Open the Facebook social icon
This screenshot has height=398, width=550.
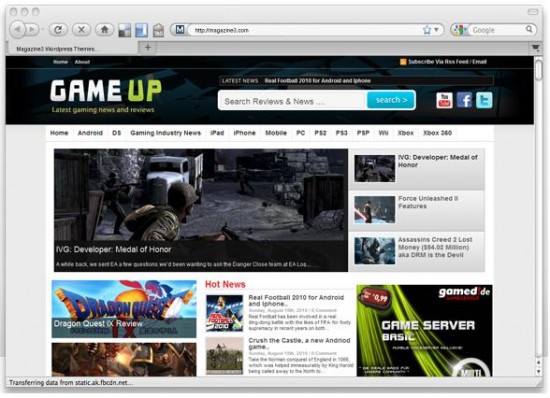(x=464, y=100)
